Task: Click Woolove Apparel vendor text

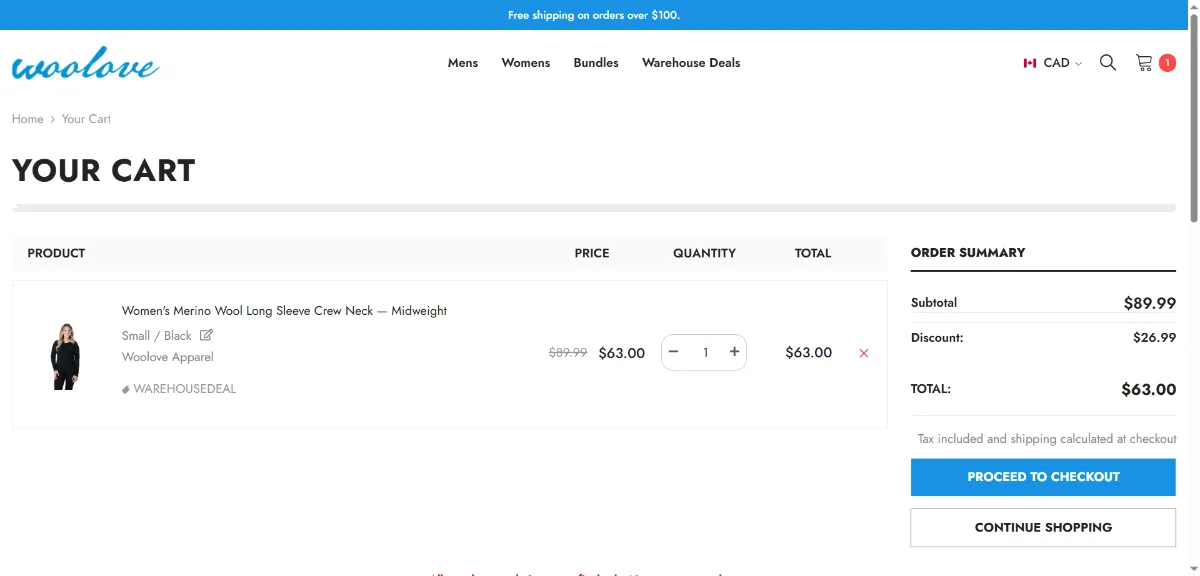Action: tap(168, 357)
